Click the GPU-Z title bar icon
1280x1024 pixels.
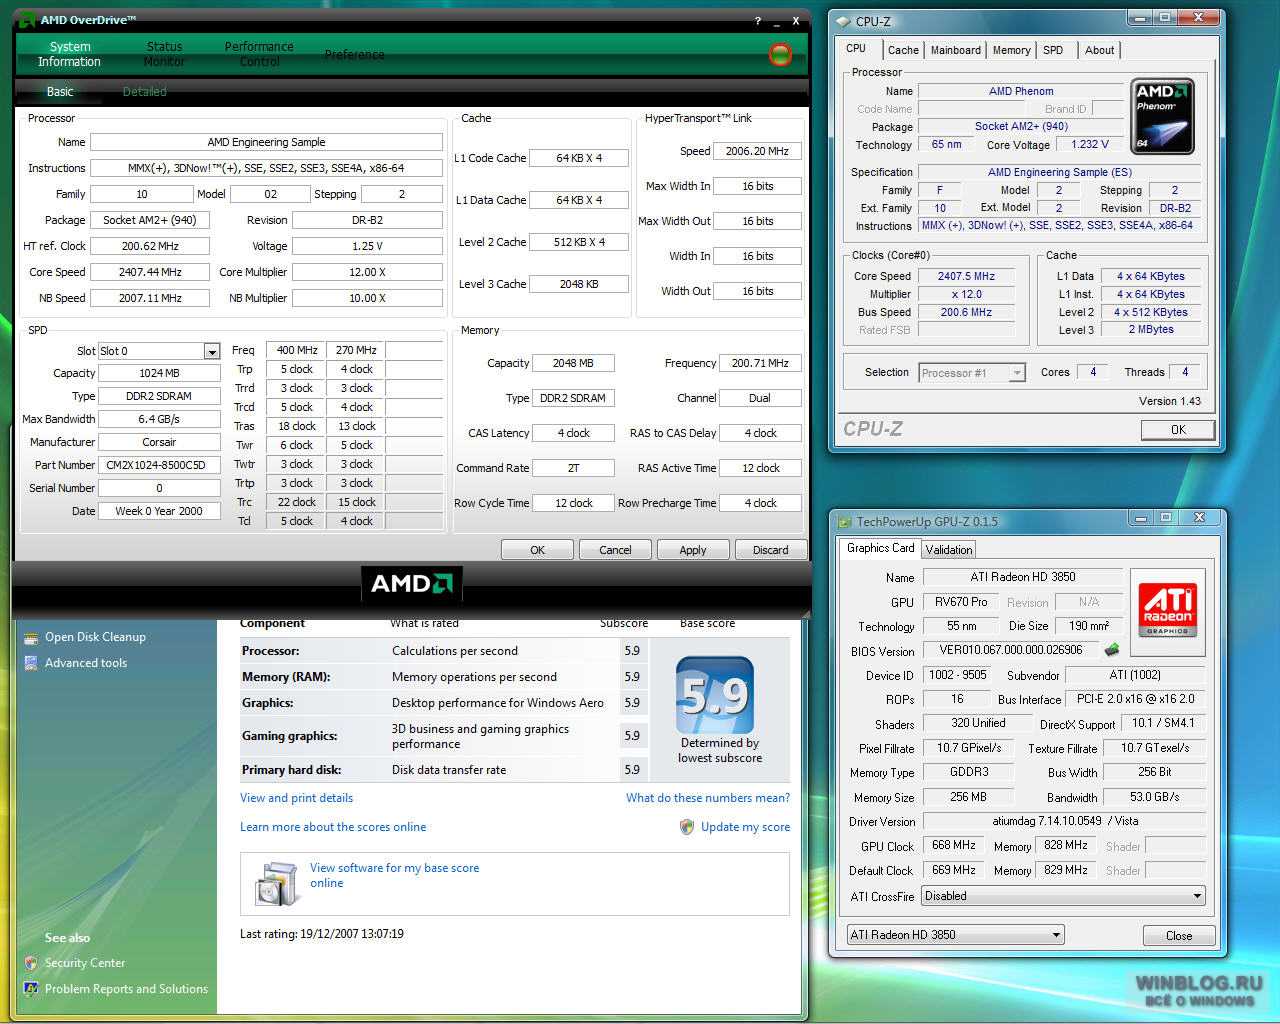tap(845, 521)
